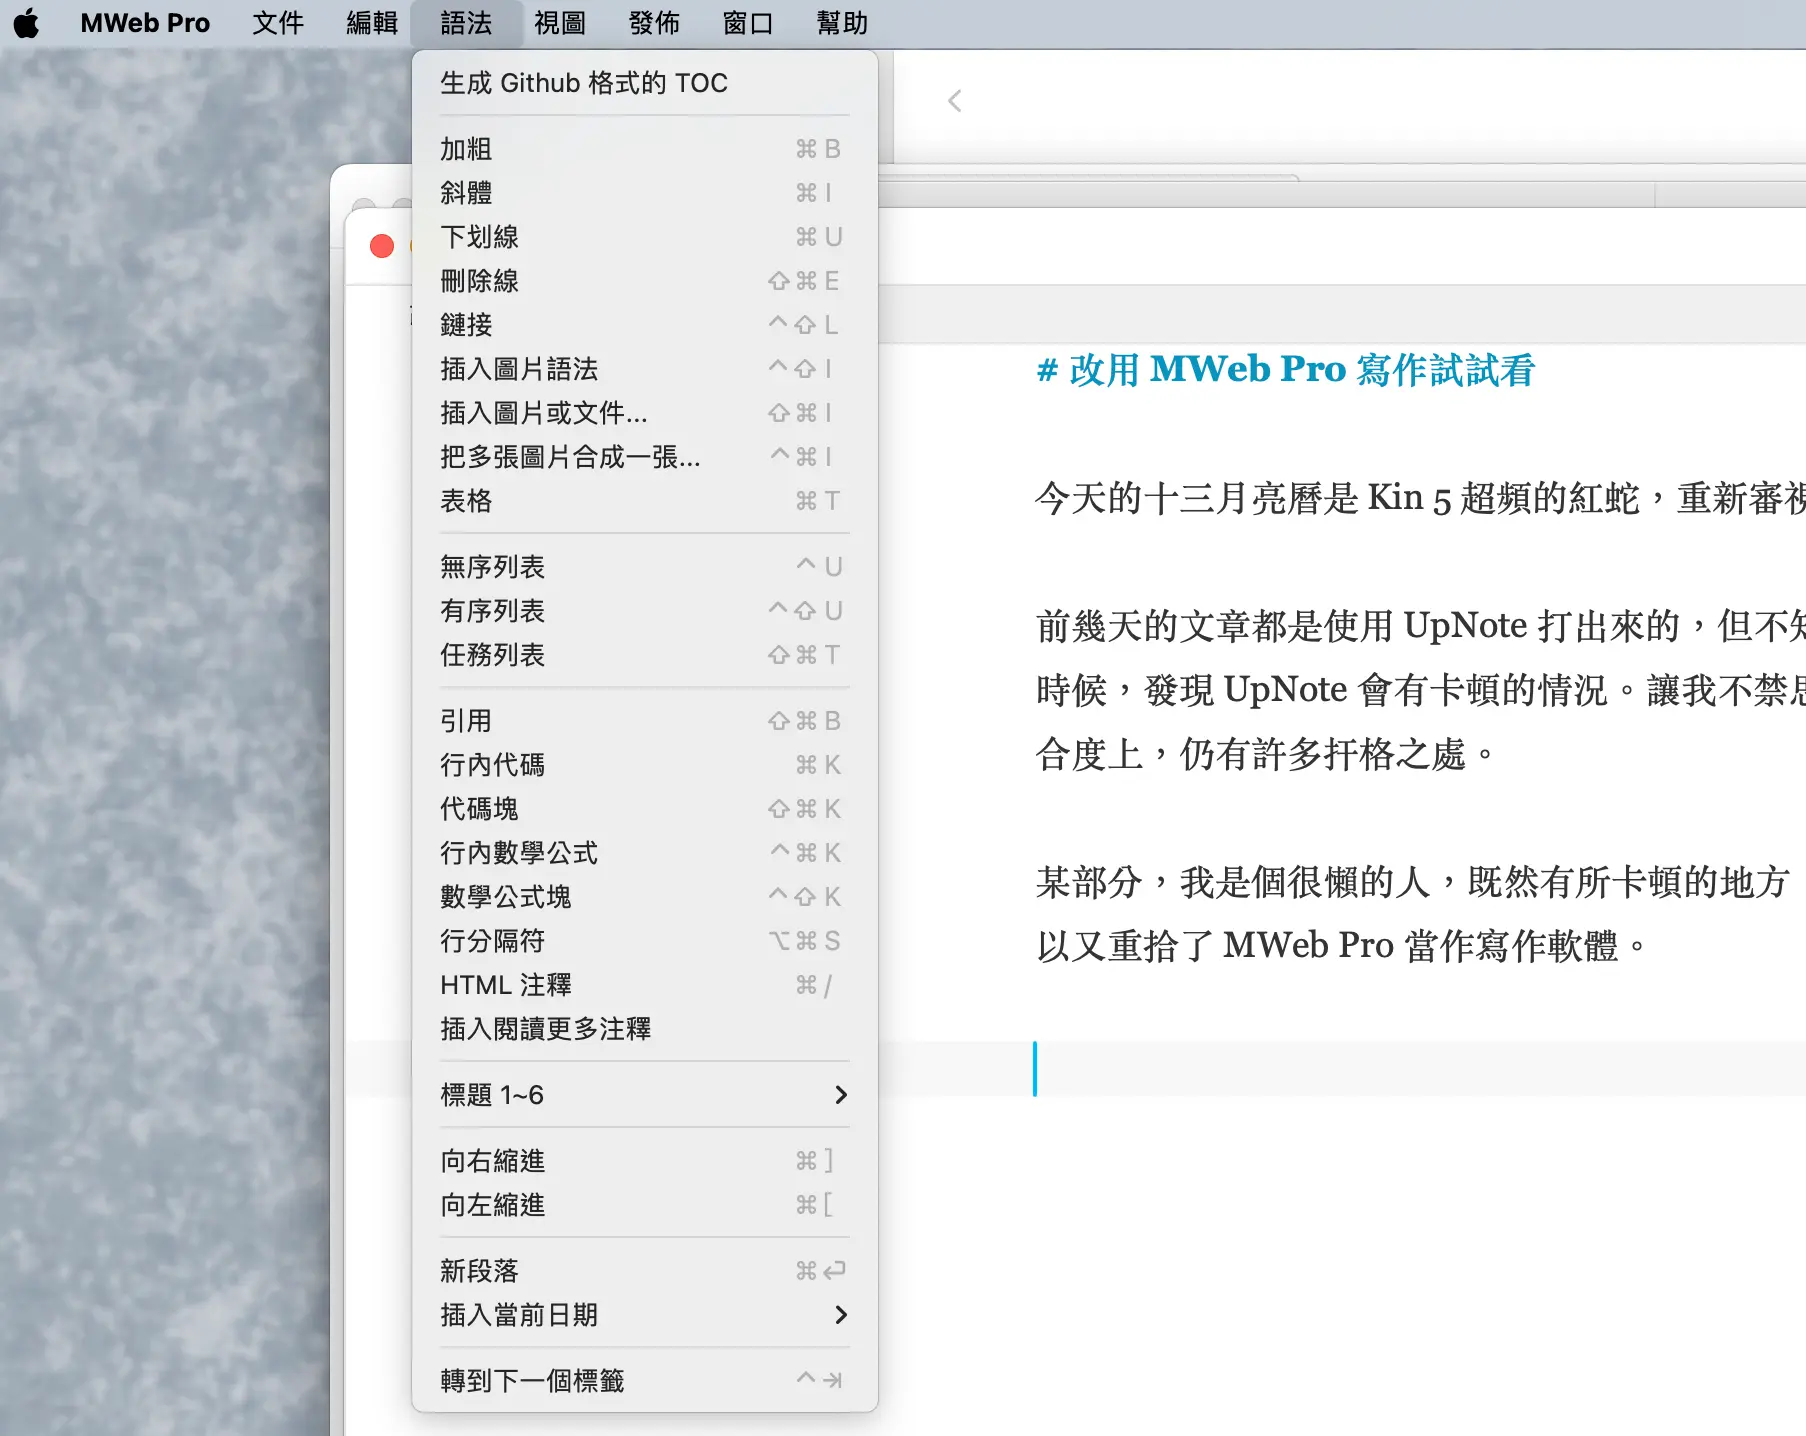
Task: Open the 幫助 menu
Action: (x=842, y=23)
